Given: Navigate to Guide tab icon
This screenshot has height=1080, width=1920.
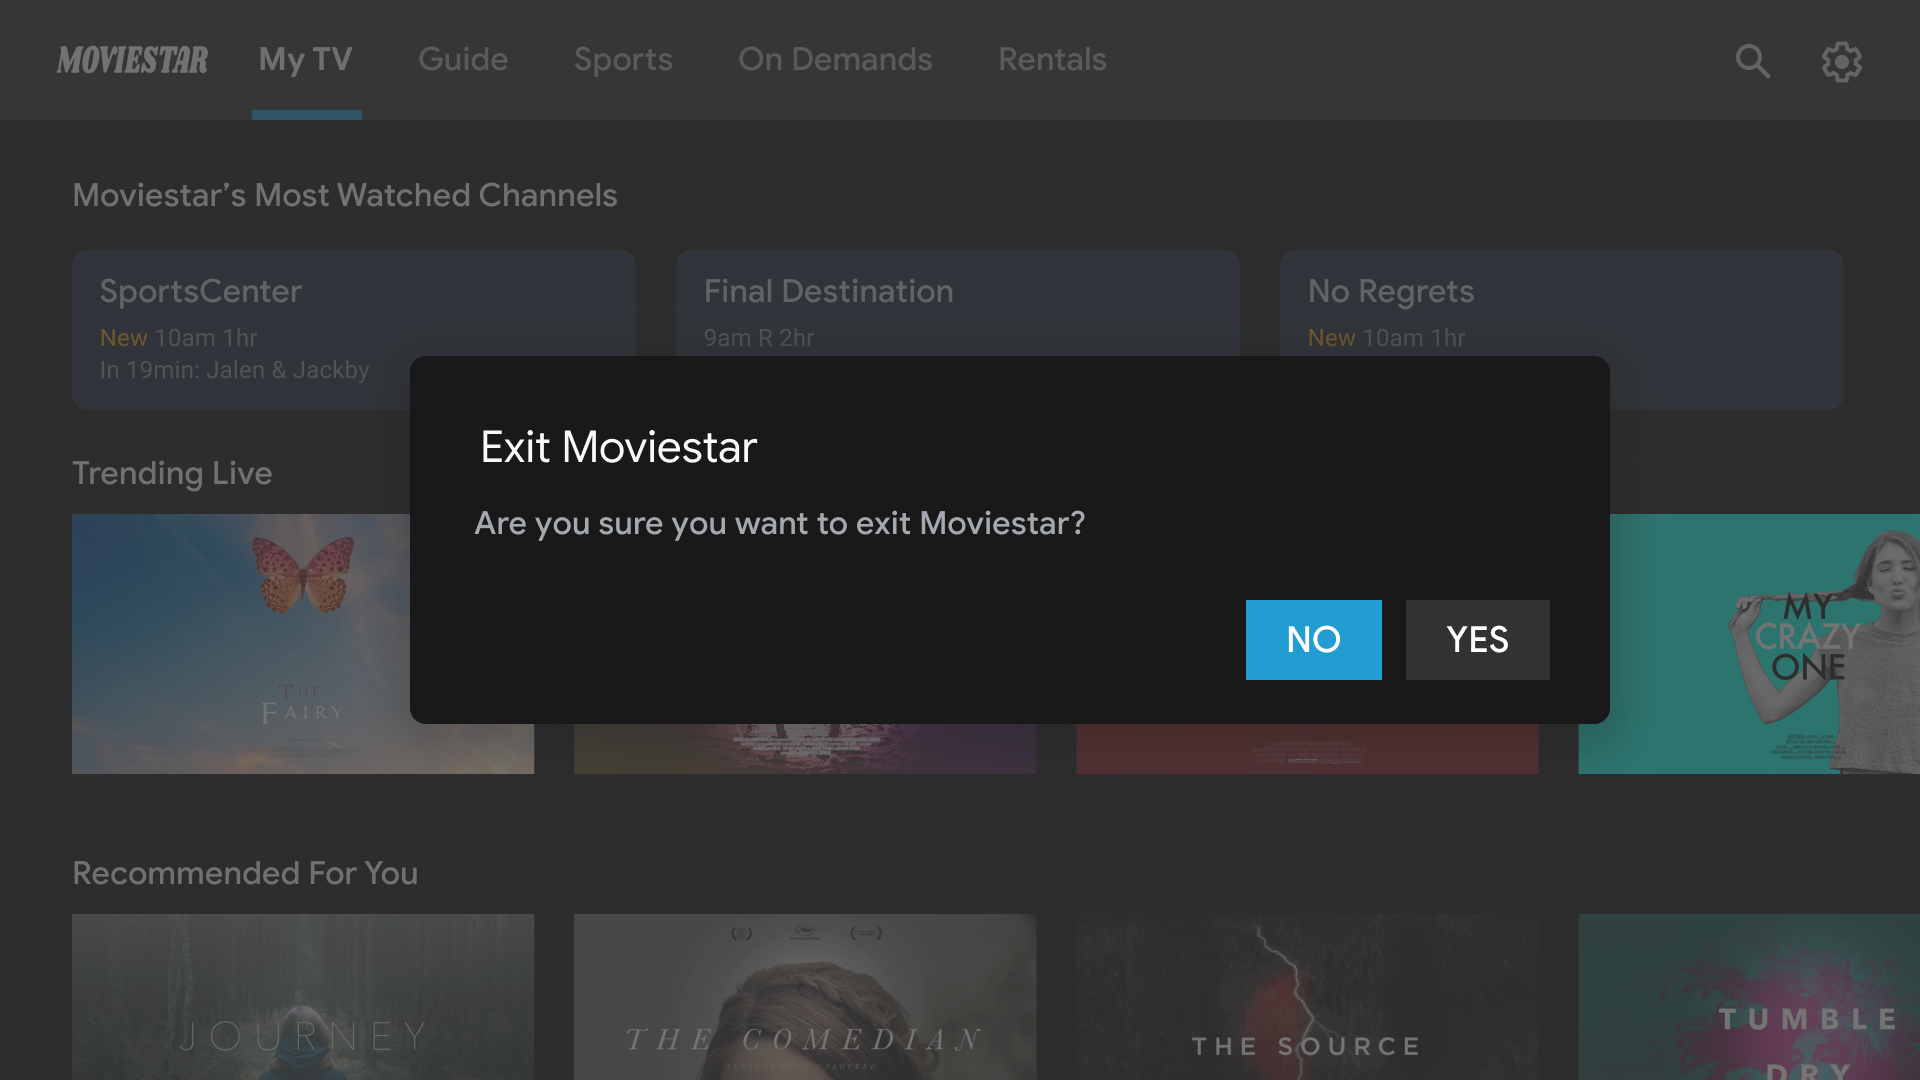Looking at the screenshot, I should (463, 59).
